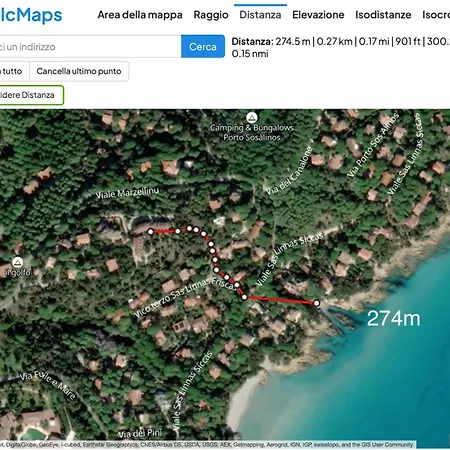Click the Via del Canalone street label
Viewport: 450px width, 450px height.
289,171
